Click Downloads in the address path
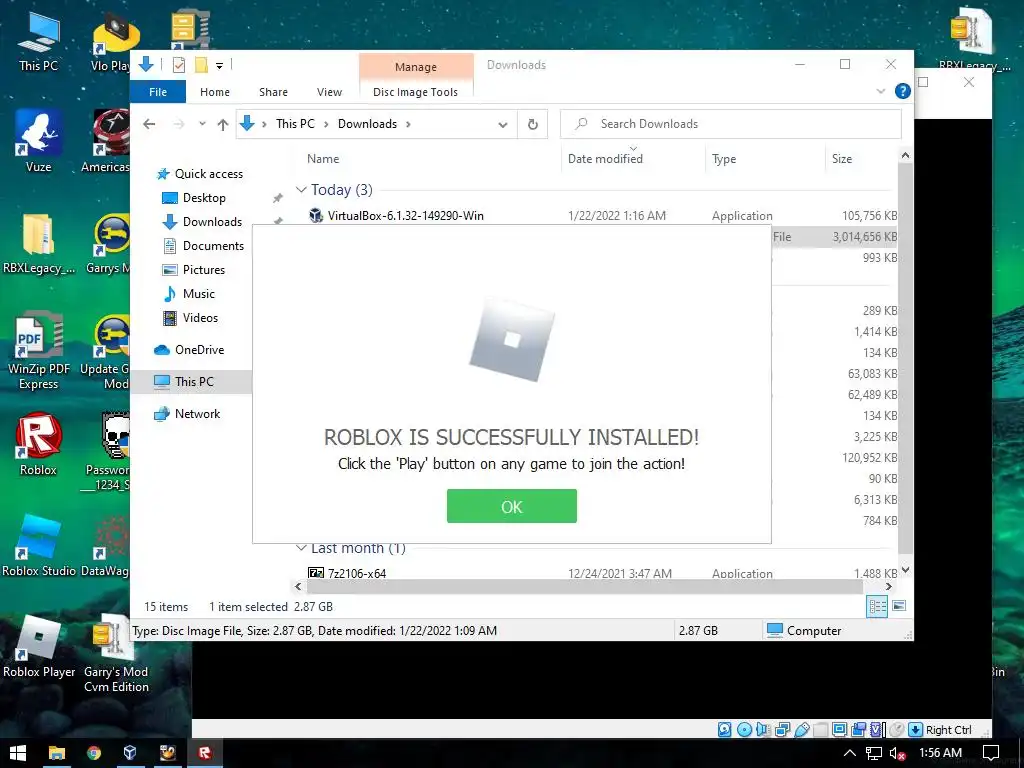This screenshot has width=1024, height=768. pos(367,124)
